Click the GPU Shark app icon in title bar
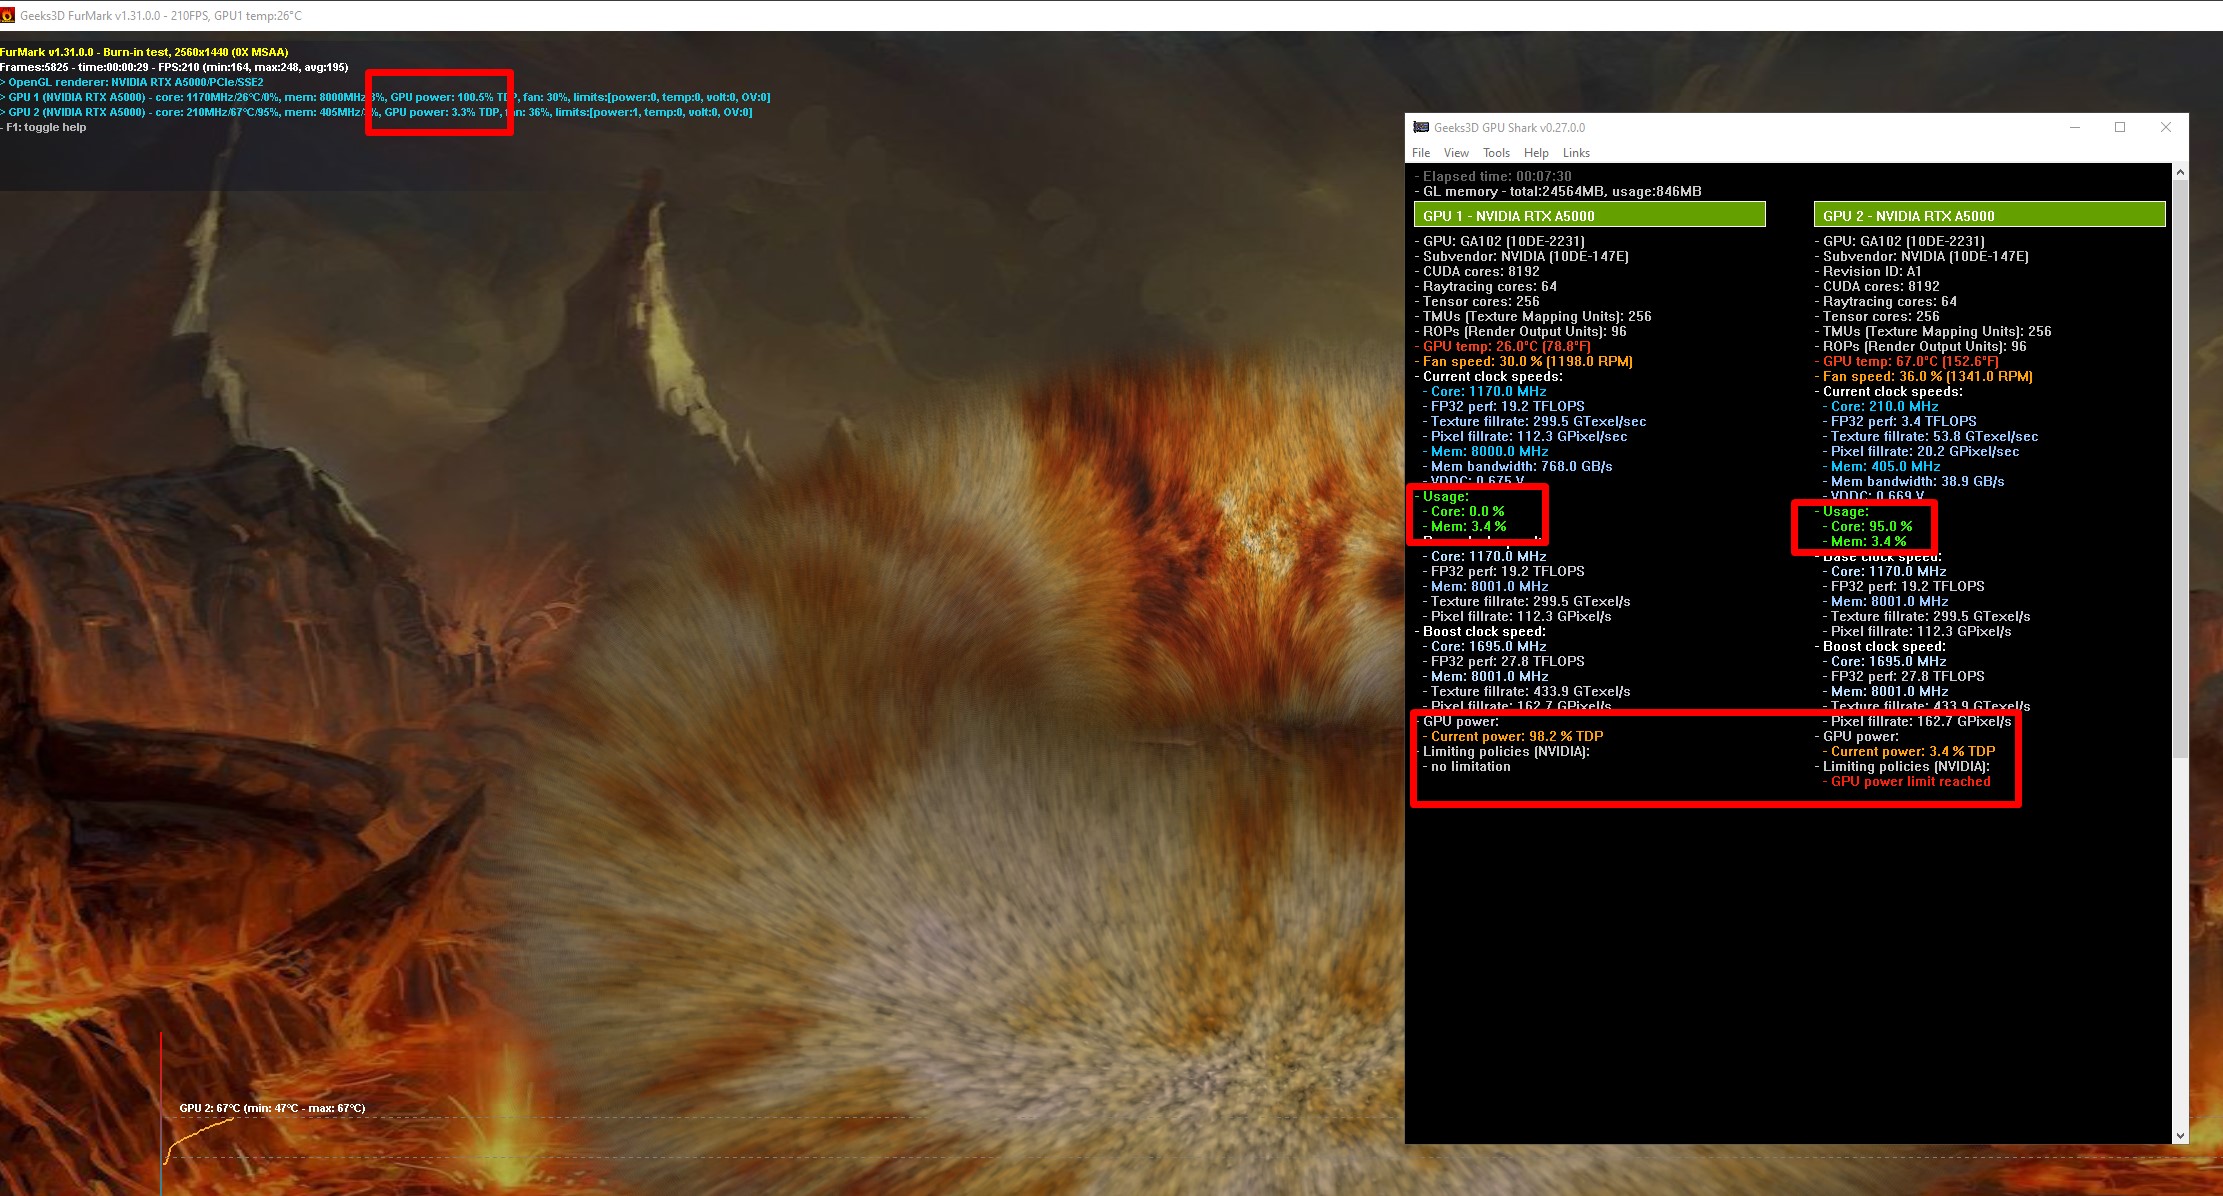The width and height of the screenshot is (2223, 1196). tap(1421, 127)
